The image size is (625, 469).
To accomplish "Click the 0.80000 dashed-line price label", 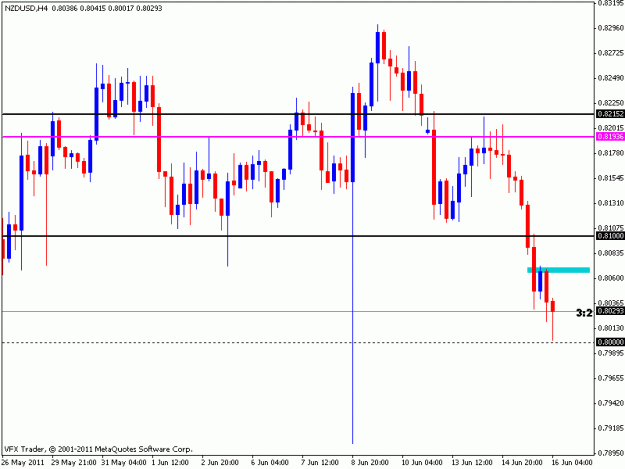I will (x=611, y=342).
